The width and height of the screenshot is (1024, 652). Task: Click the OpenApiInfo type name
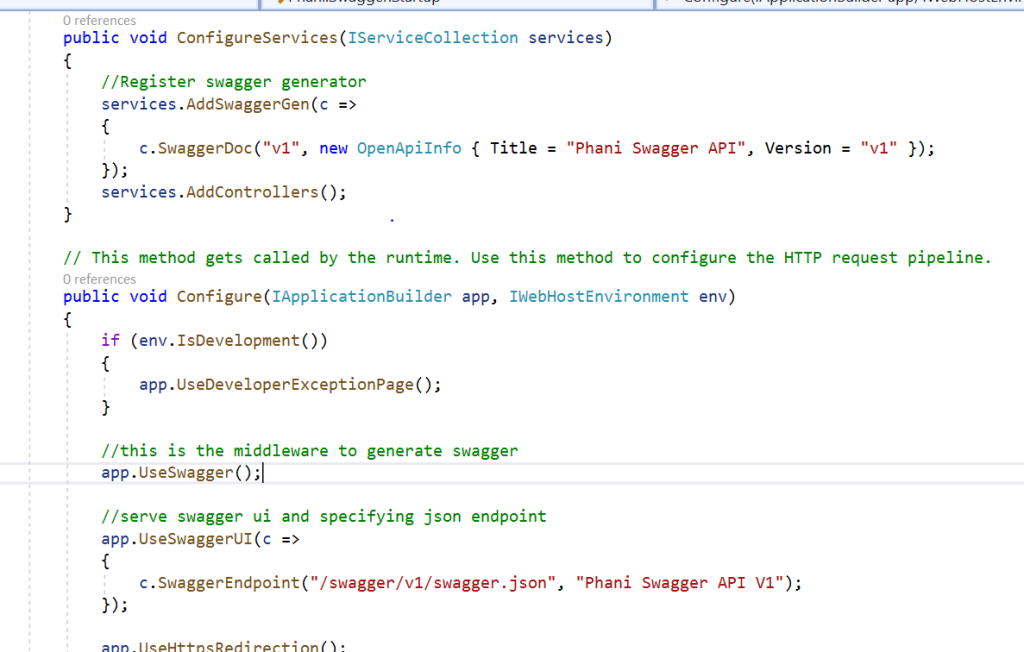409,148
